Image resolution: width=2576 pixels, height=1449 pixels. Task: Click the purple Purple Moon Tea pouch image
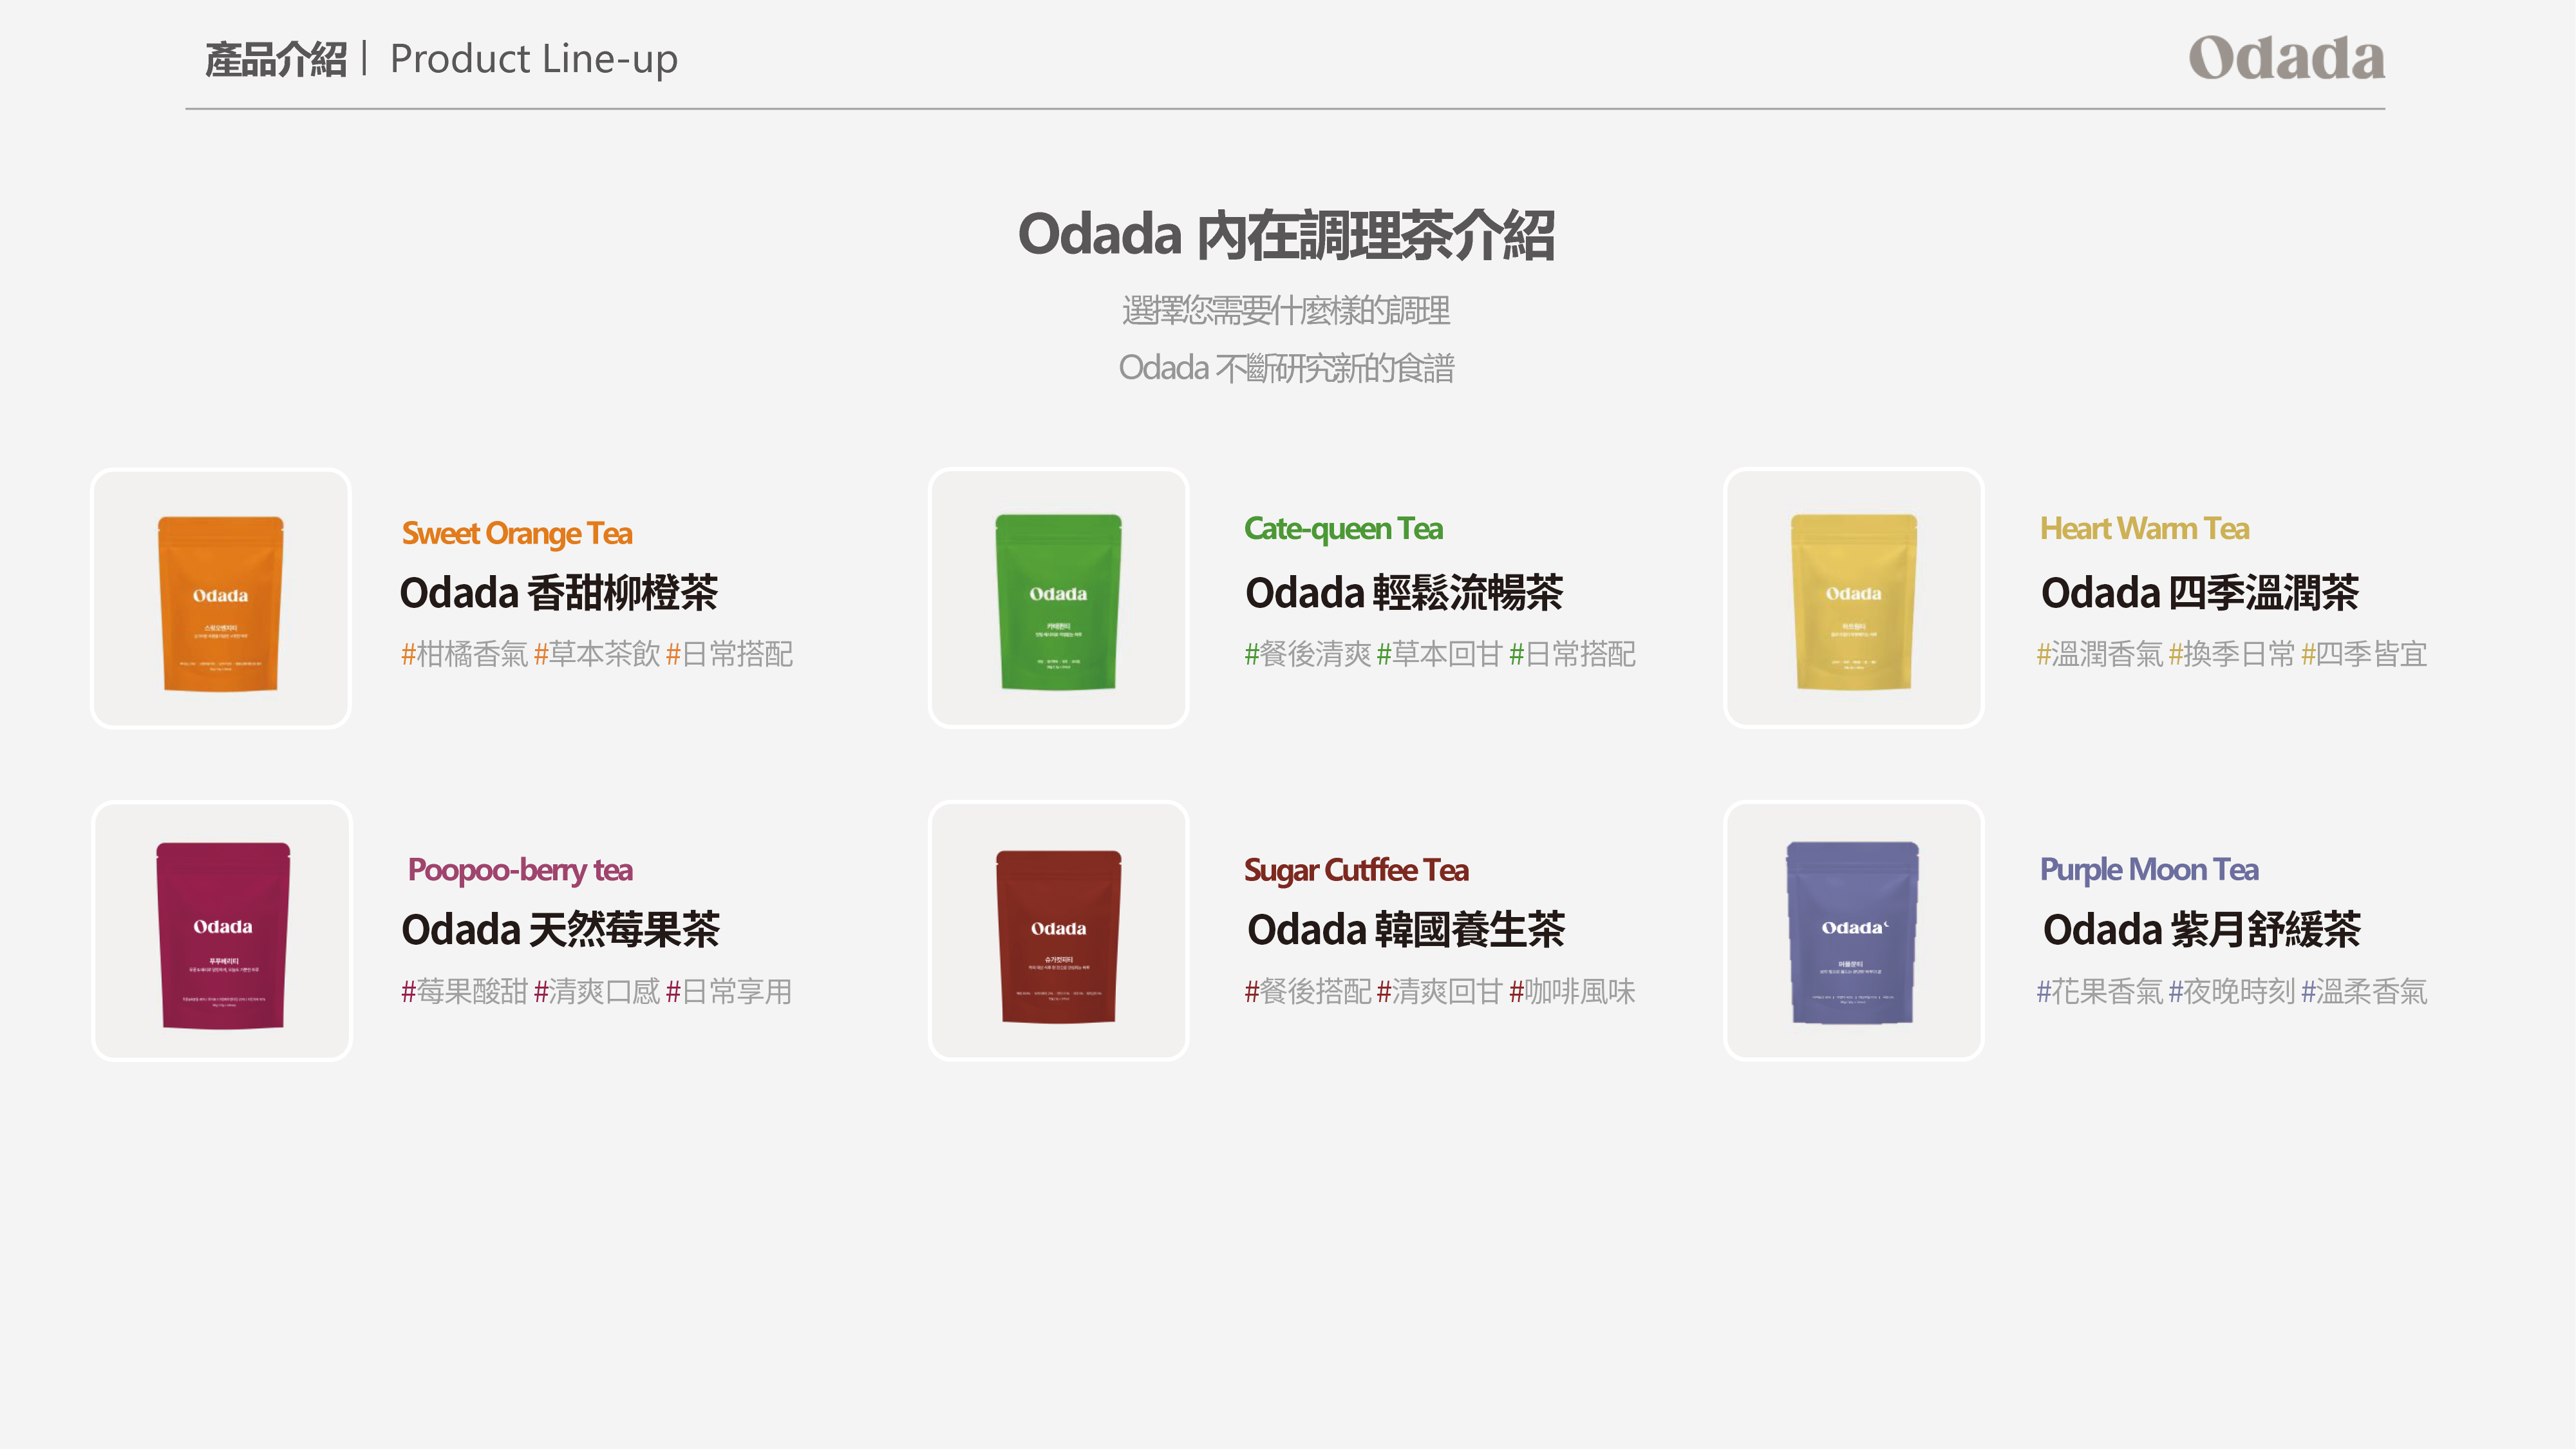[x=1853, y=932]
